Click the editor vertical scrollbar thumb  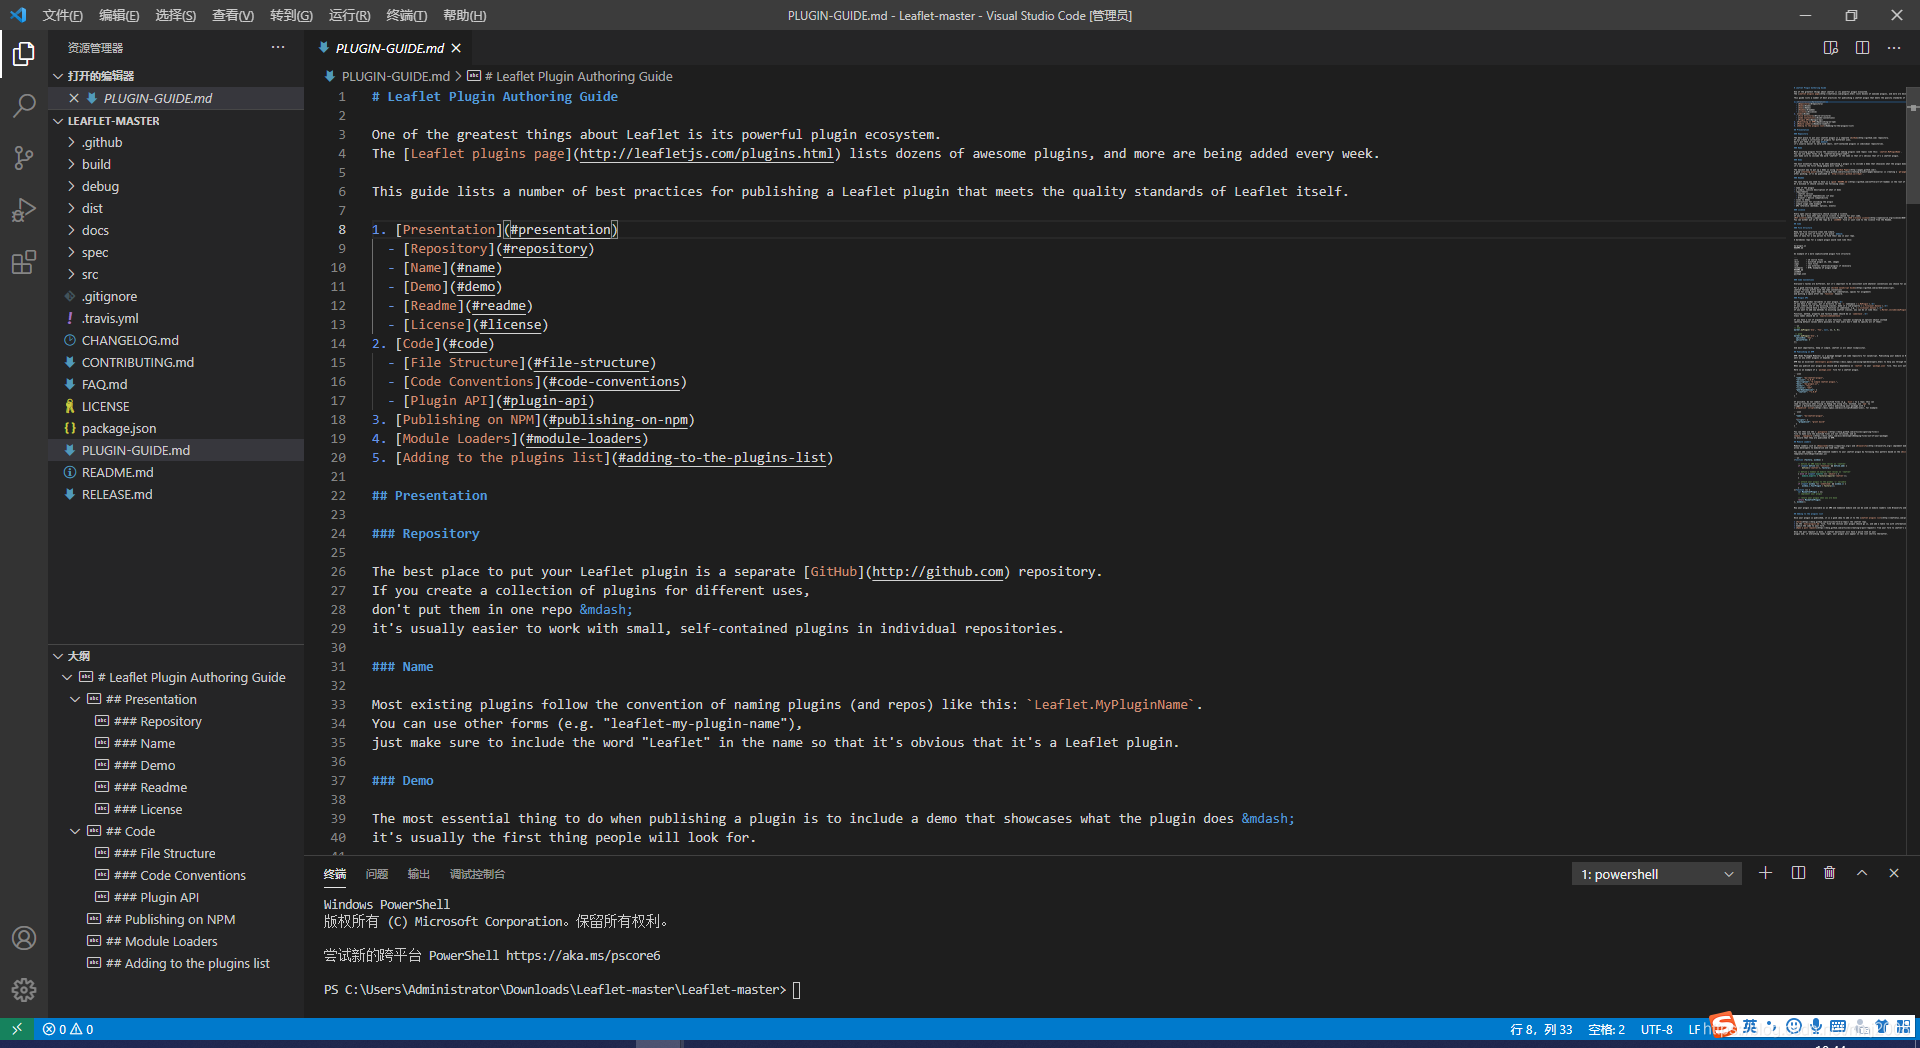tap(1913, 146)
